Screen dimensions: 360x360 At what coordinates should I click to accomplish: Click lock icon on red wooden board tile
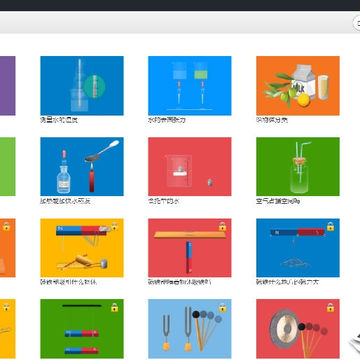222,226
